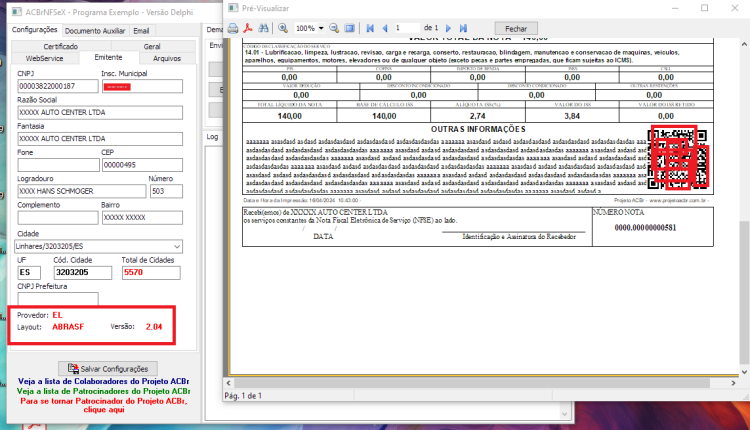Zoom out of the preview page
The height and width of the screenshot is (430, 750).
334,28
